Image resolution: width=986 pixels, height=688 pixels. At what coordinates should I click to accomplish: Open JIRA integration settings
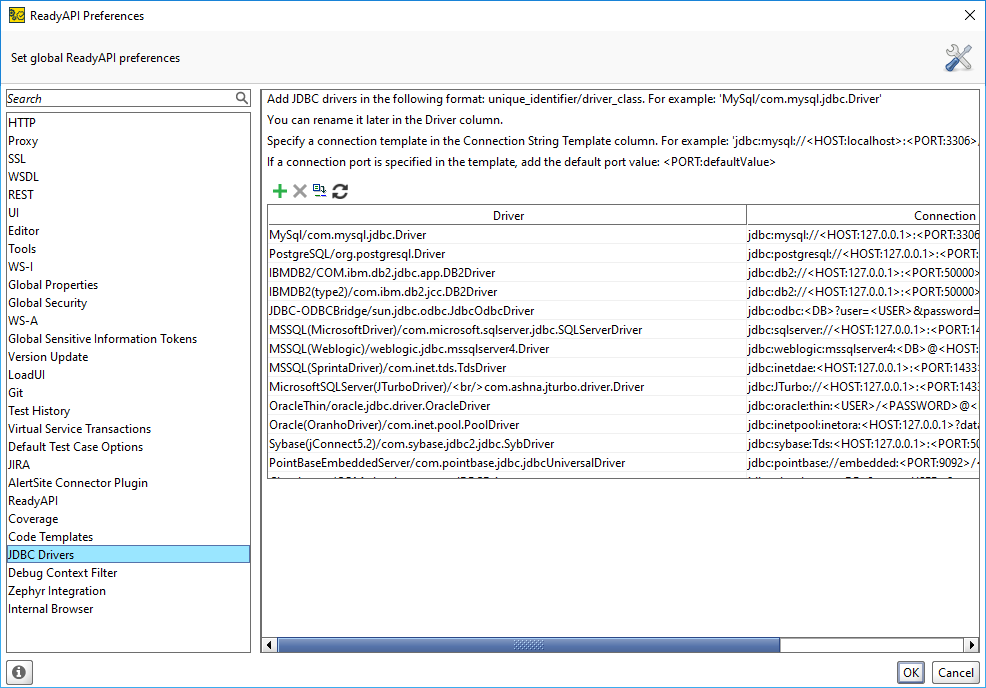pos(19,464)
